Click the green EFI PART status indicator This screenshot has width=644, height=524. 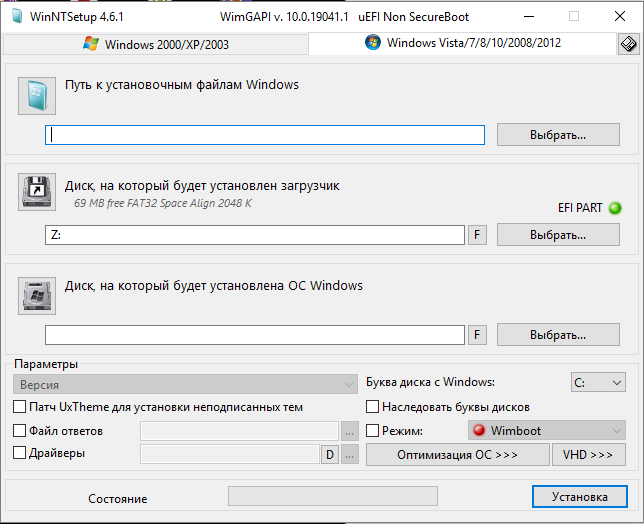(x=615, y=208)
